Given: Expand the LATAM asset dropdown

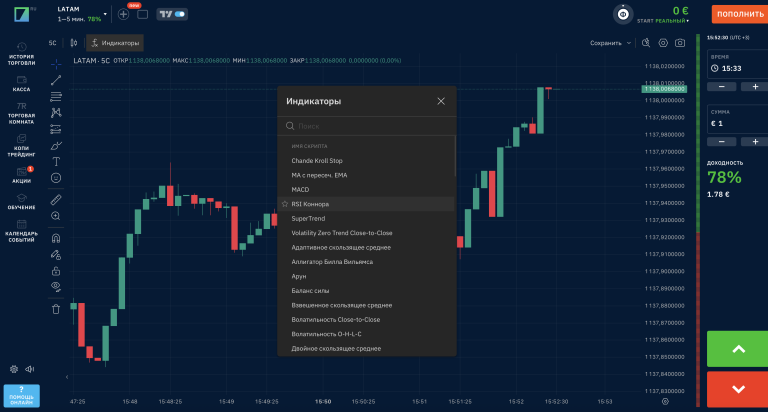Looking at the screenshot, I should pyautogui.click(x=107, y=14).
